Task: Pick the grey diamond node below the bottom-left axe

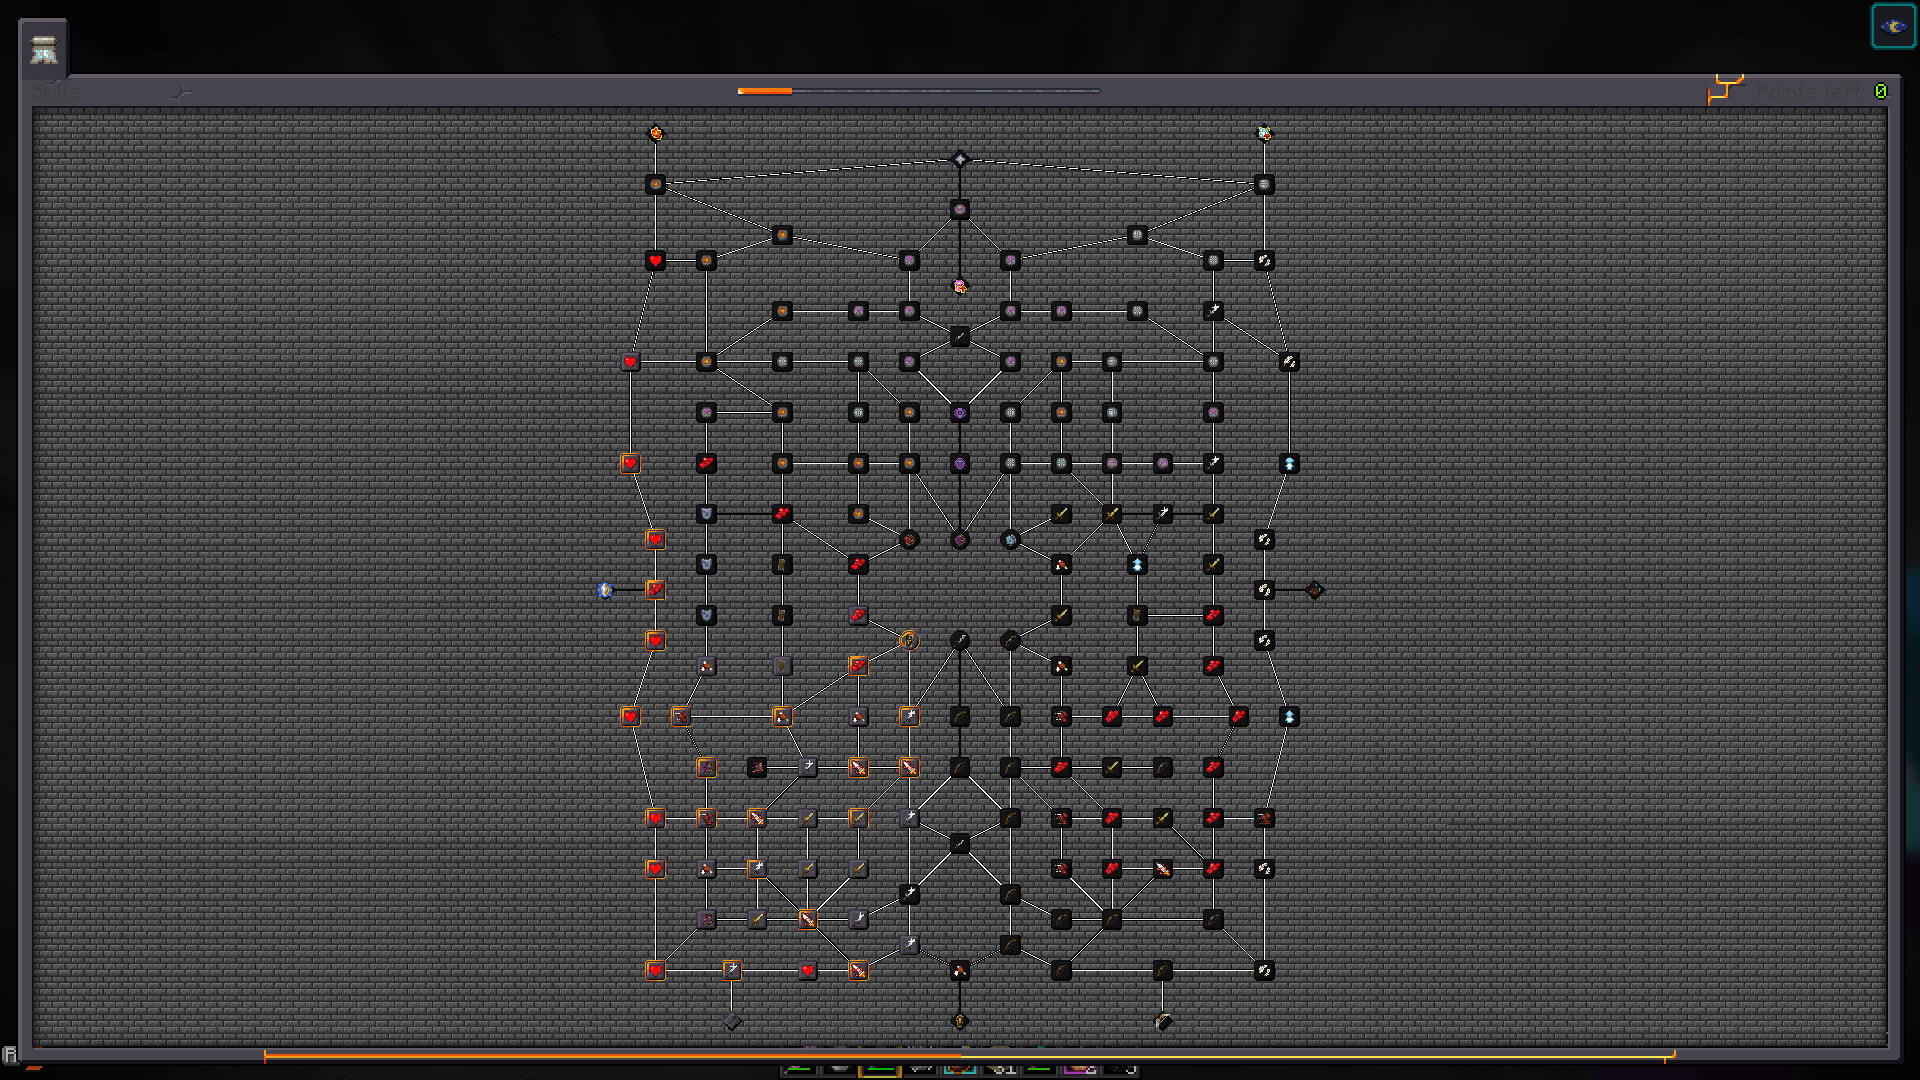Action: pyautogui.click(x=732, y=1021)
